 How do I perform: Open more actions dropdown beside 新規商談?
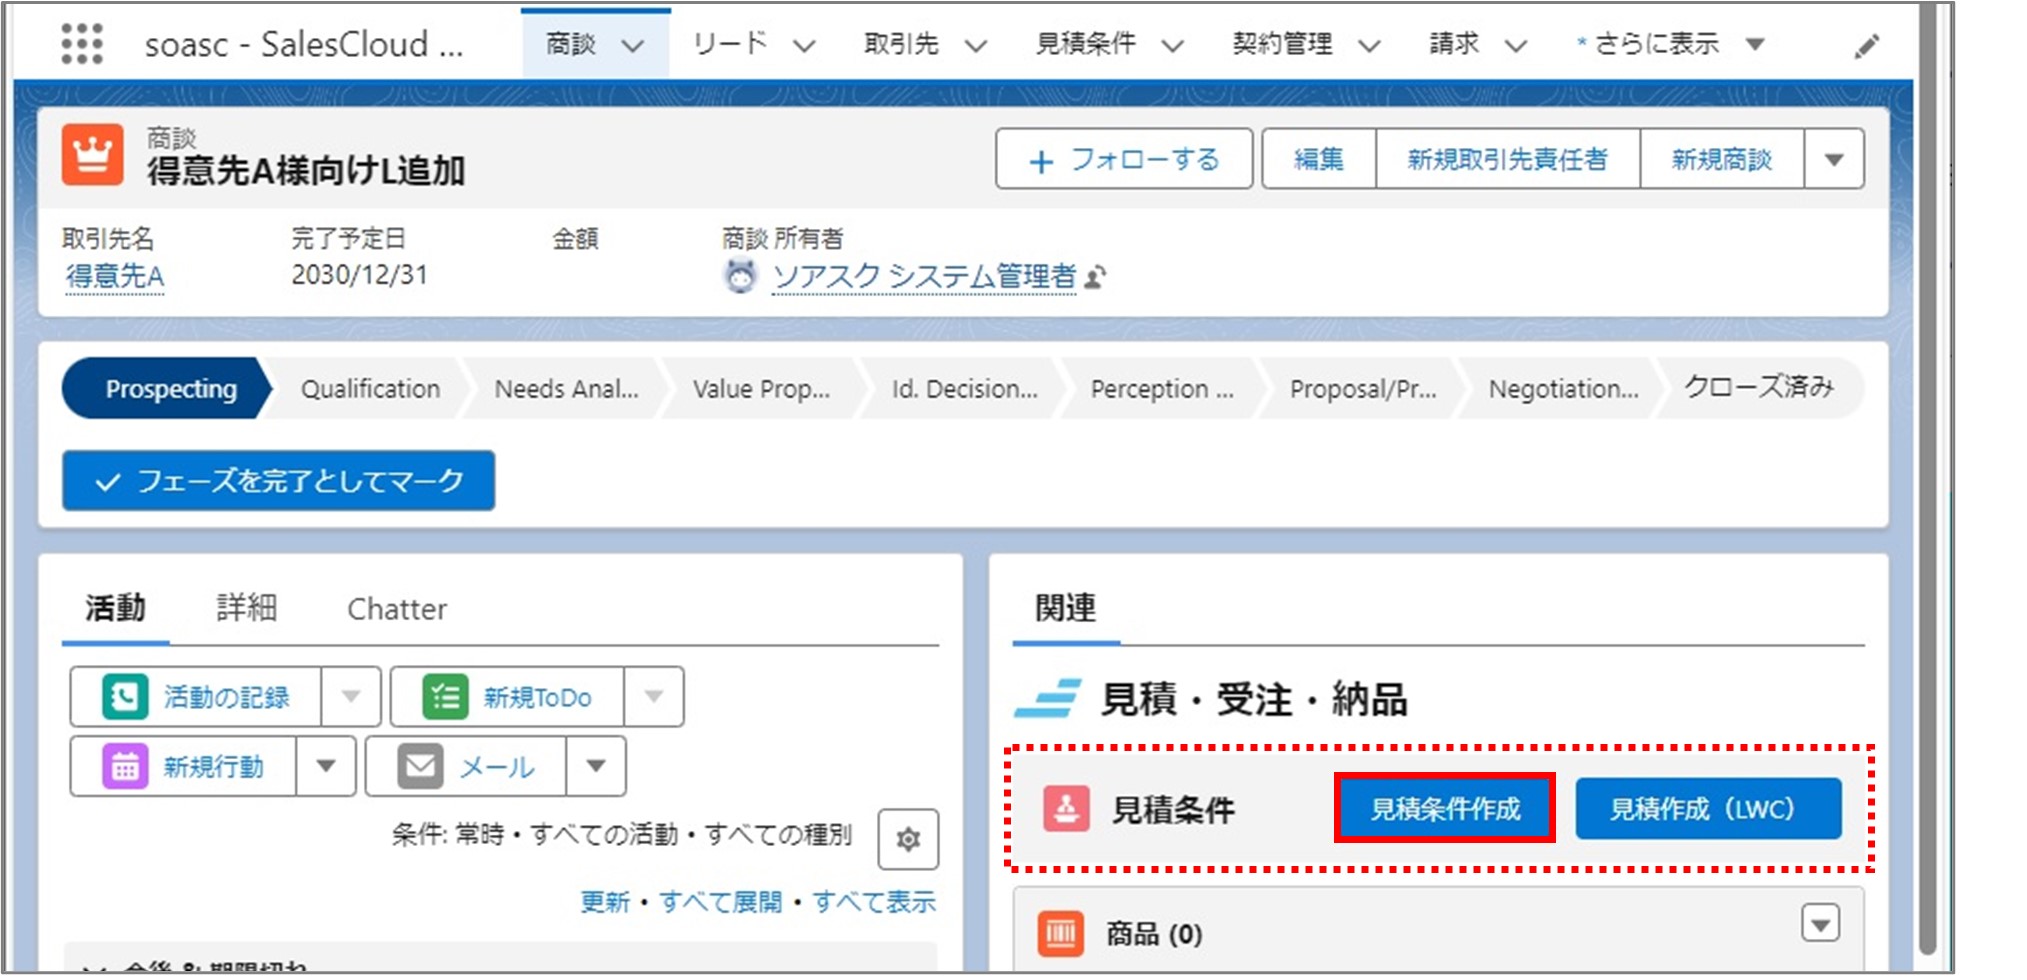(1834, 159)
